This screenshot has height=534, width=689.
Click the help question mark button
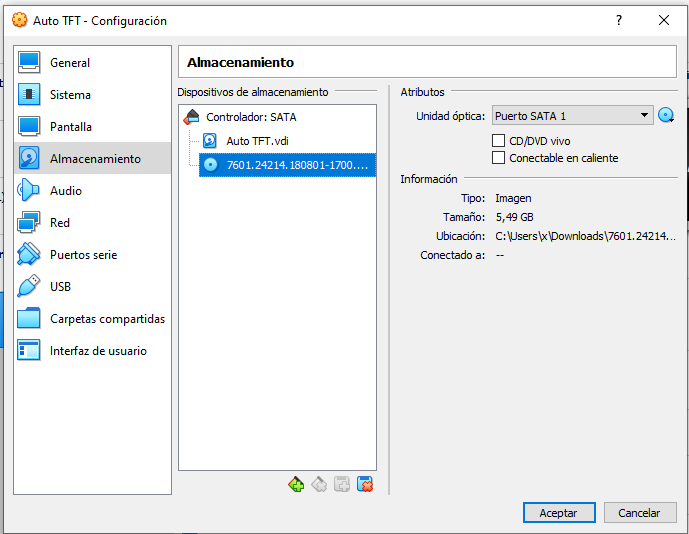pyautogui.click(x=619, y=21)
